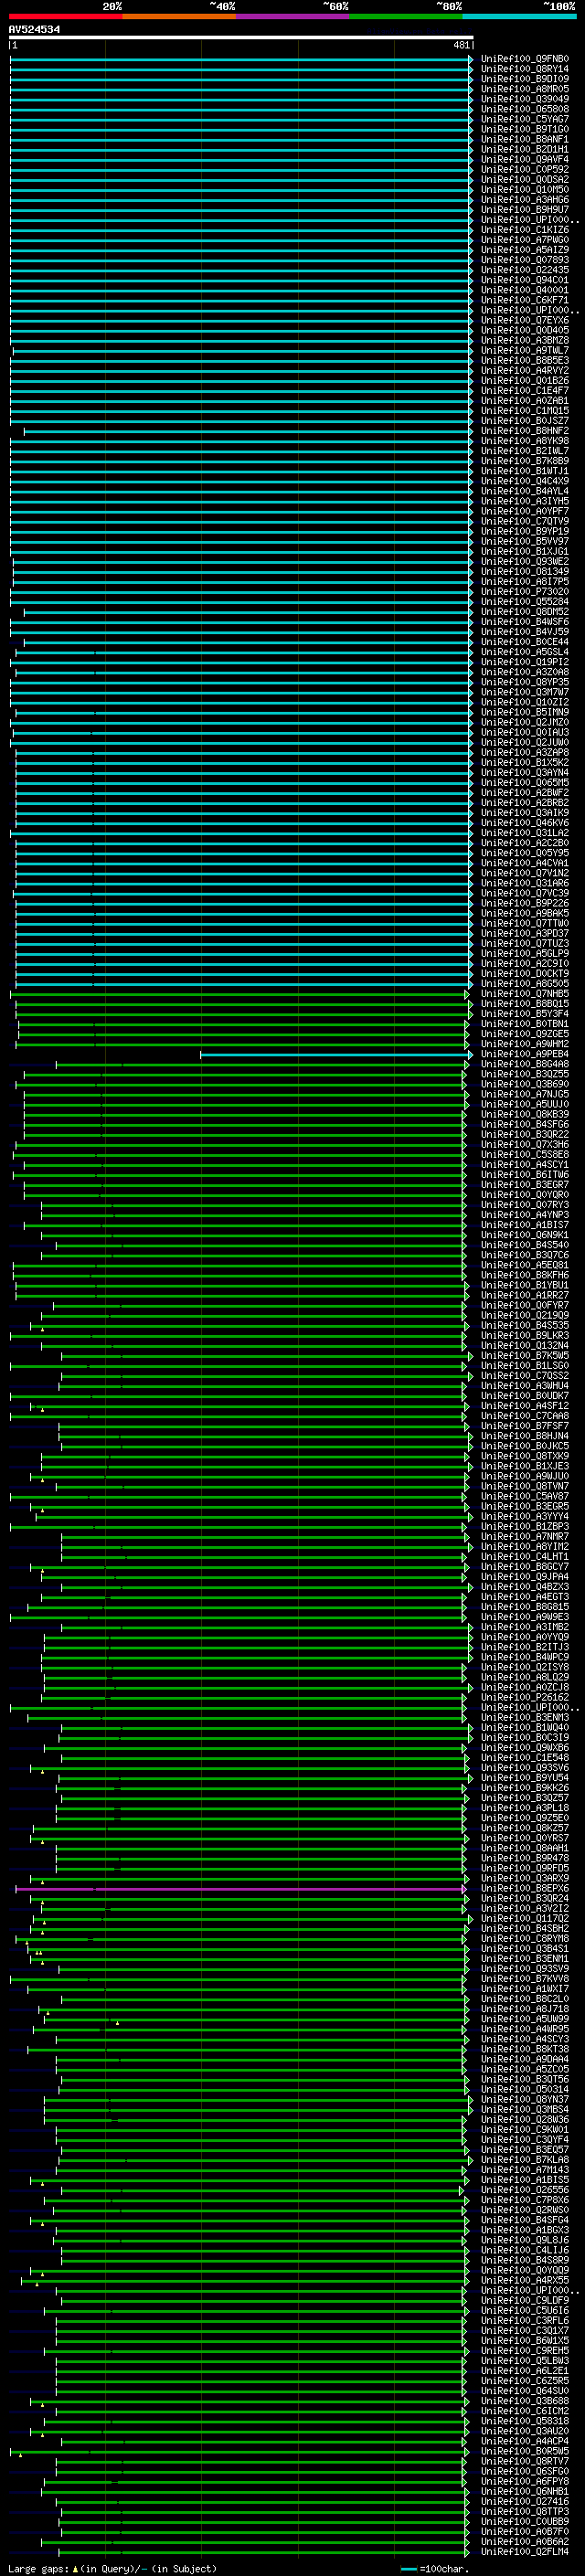Click label UniRef100_Q07RY3
The width and height of the screenshot is (585, 2576).
pyautogui.click(x=525, y=1205)
